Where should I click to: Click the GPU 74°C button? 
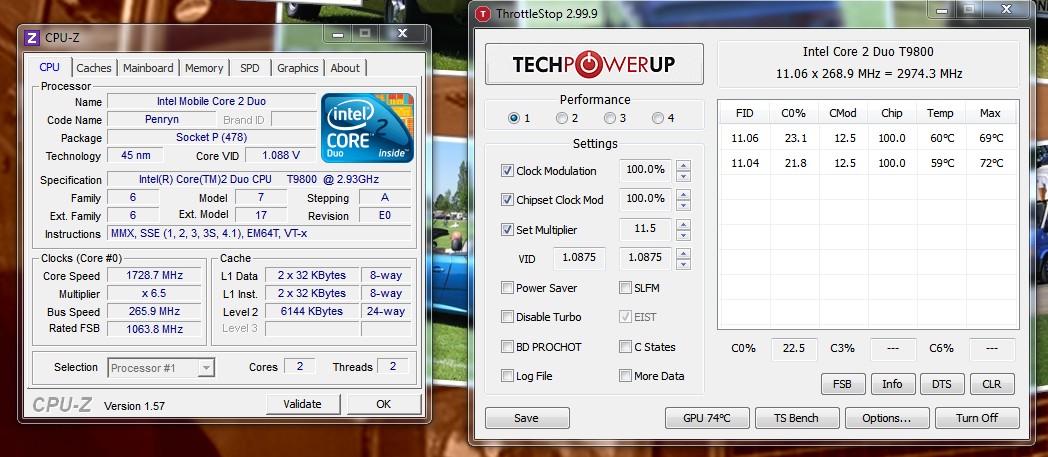(x=707, y=418)
